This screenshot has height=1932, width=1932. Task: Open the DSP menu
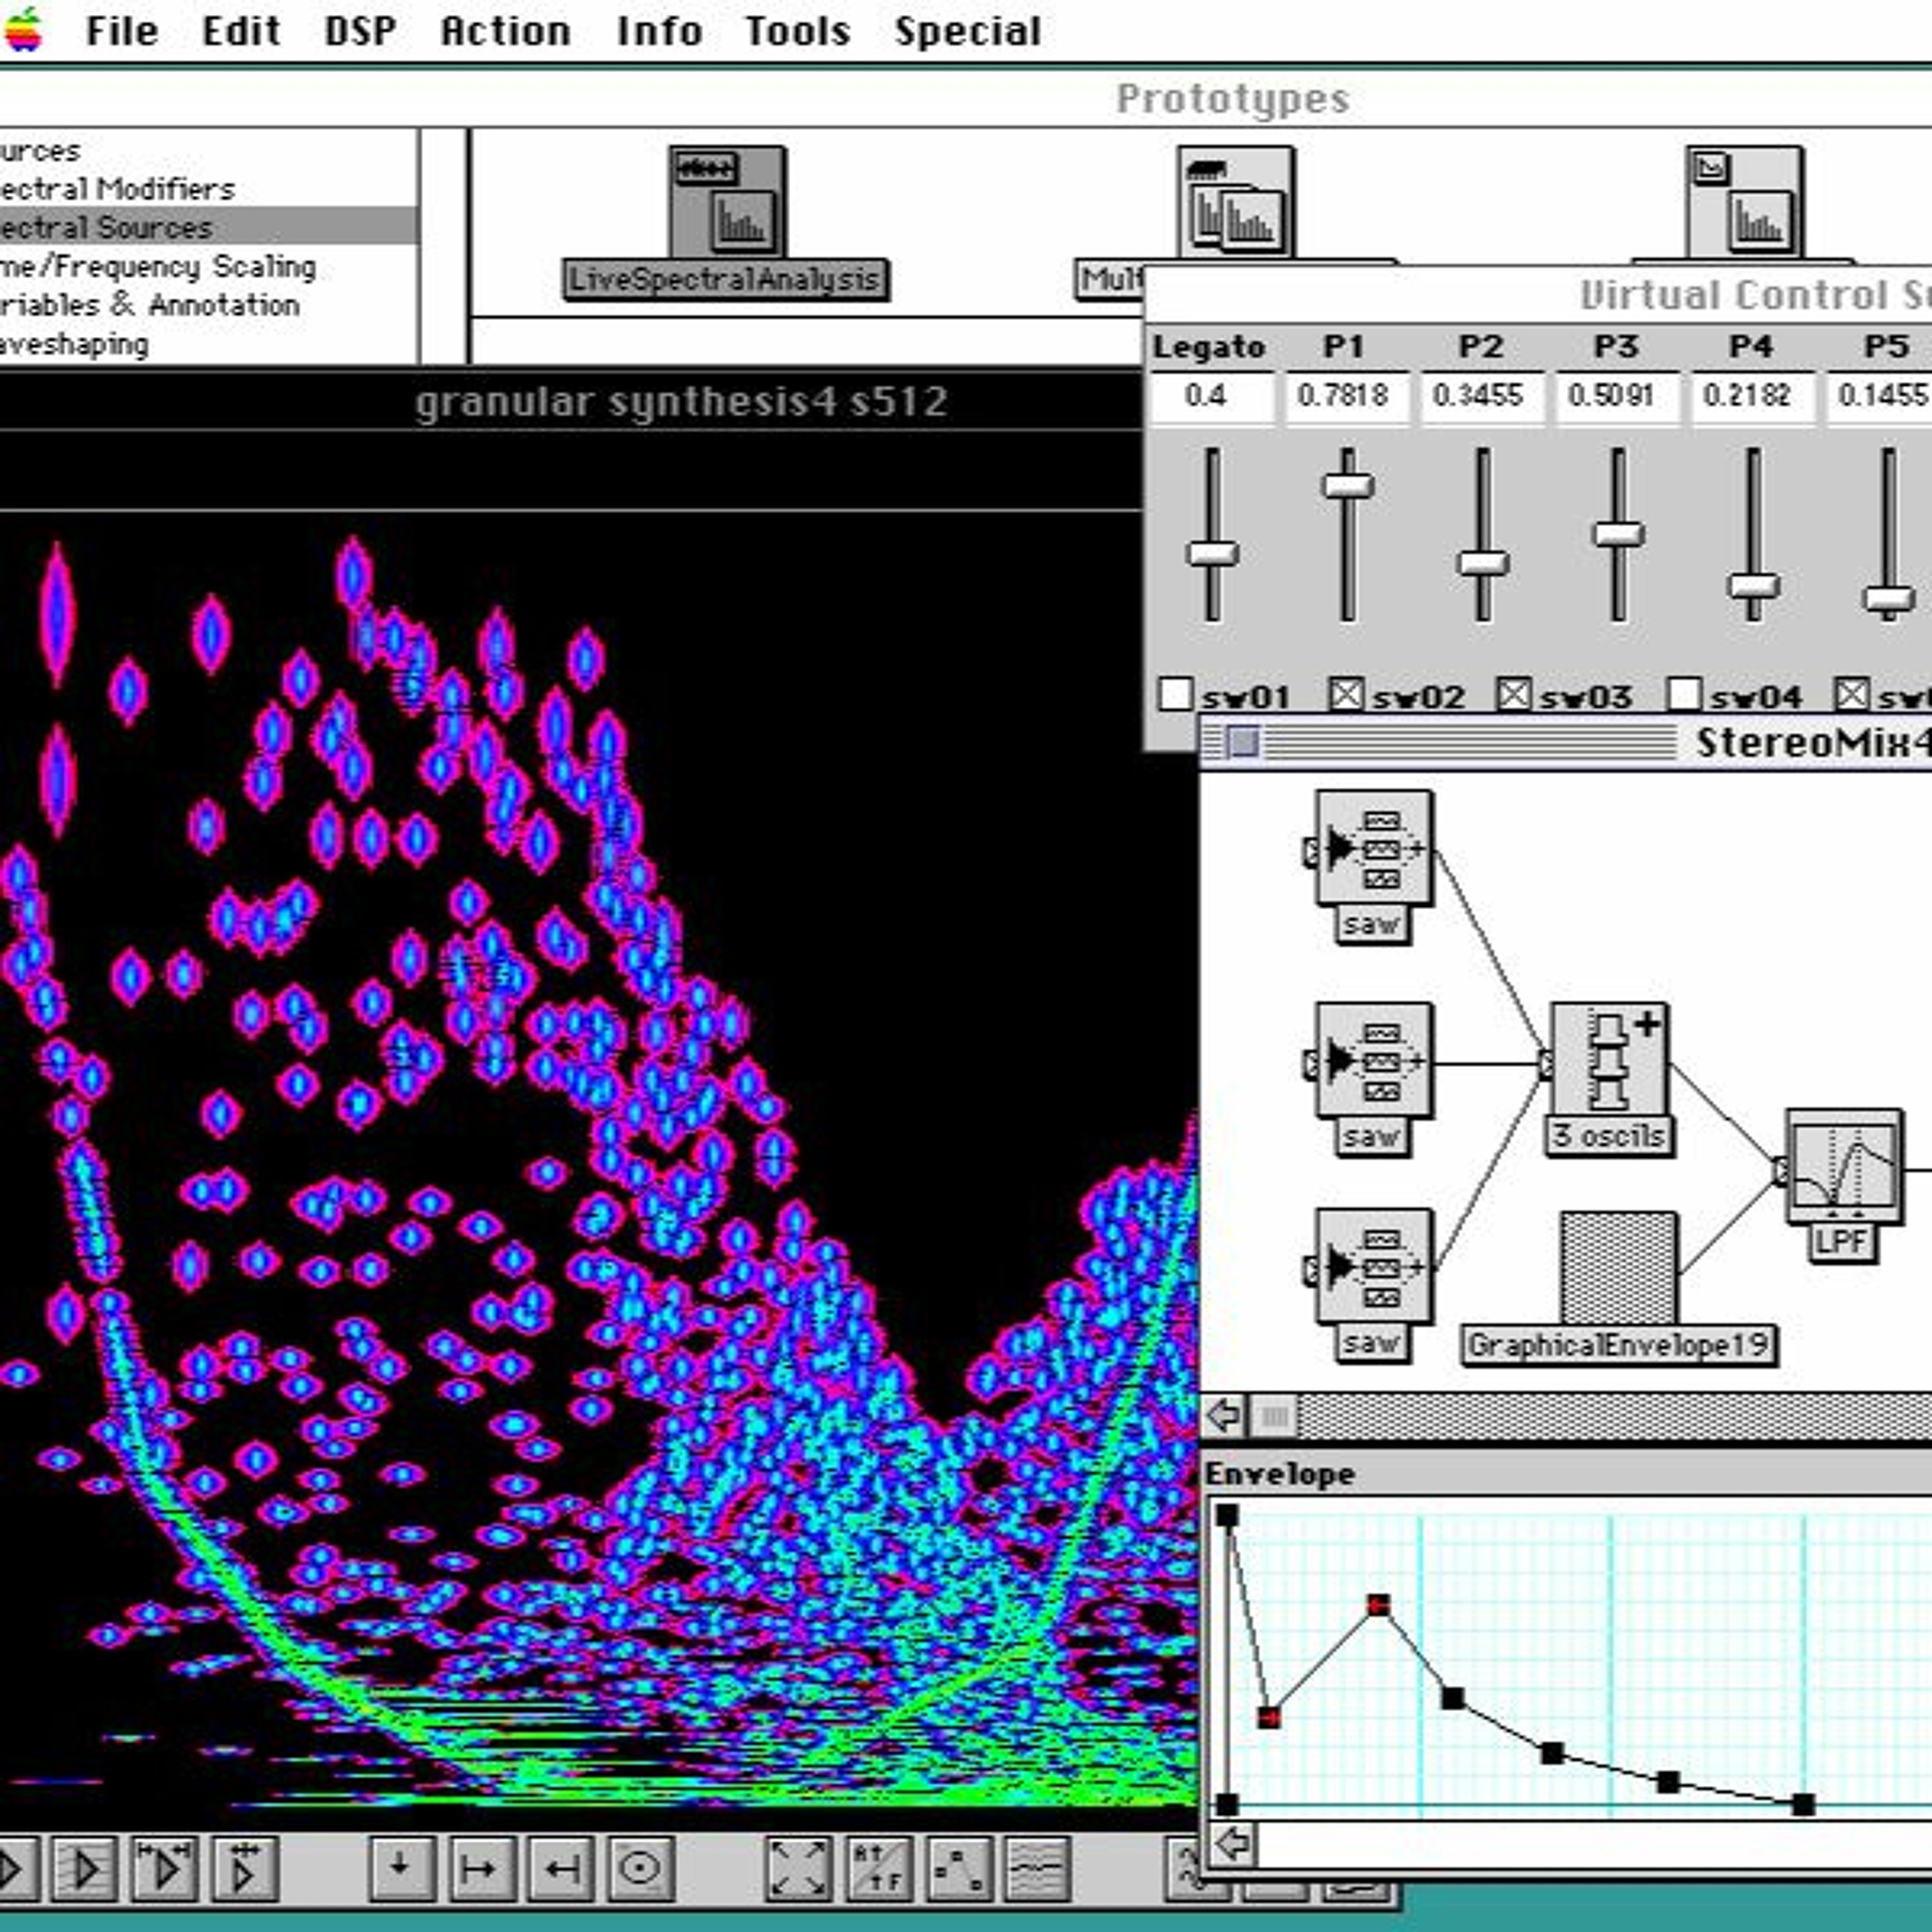(360, 31)
